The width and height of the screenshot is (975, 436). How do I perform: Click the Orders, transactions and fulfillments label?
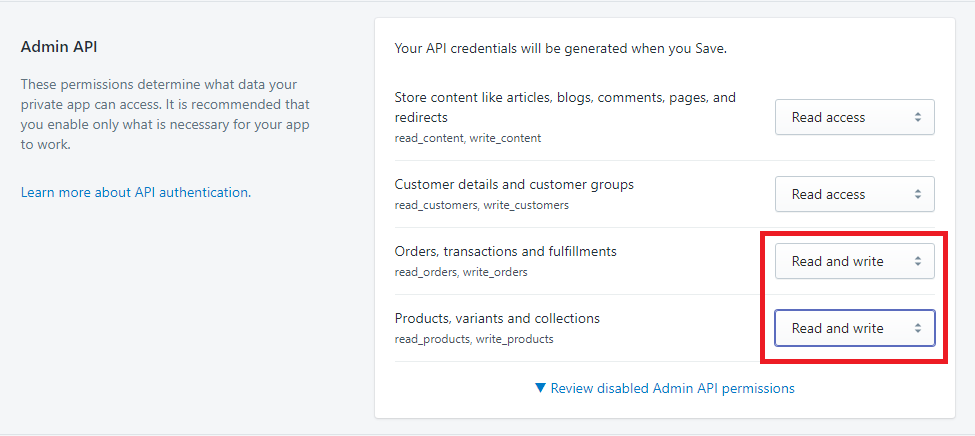click(x=506, y=251)
